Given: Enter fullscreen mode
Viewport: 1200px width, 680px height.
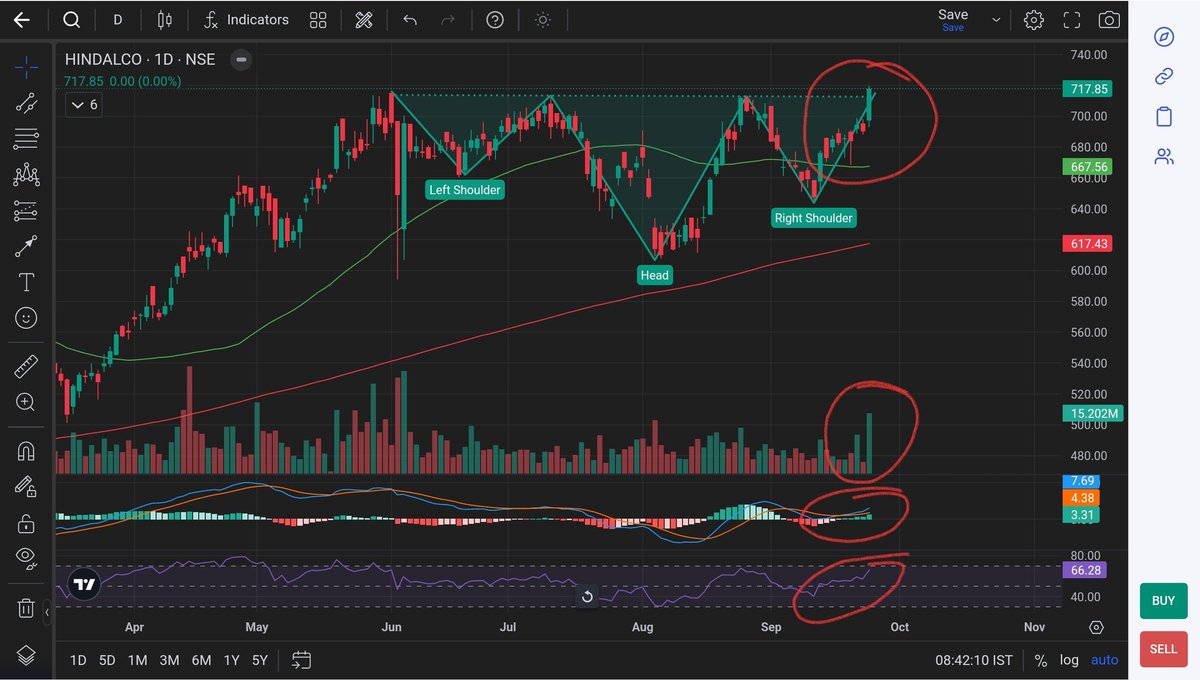Looking at the screenshot, I should pos(1072,20).
